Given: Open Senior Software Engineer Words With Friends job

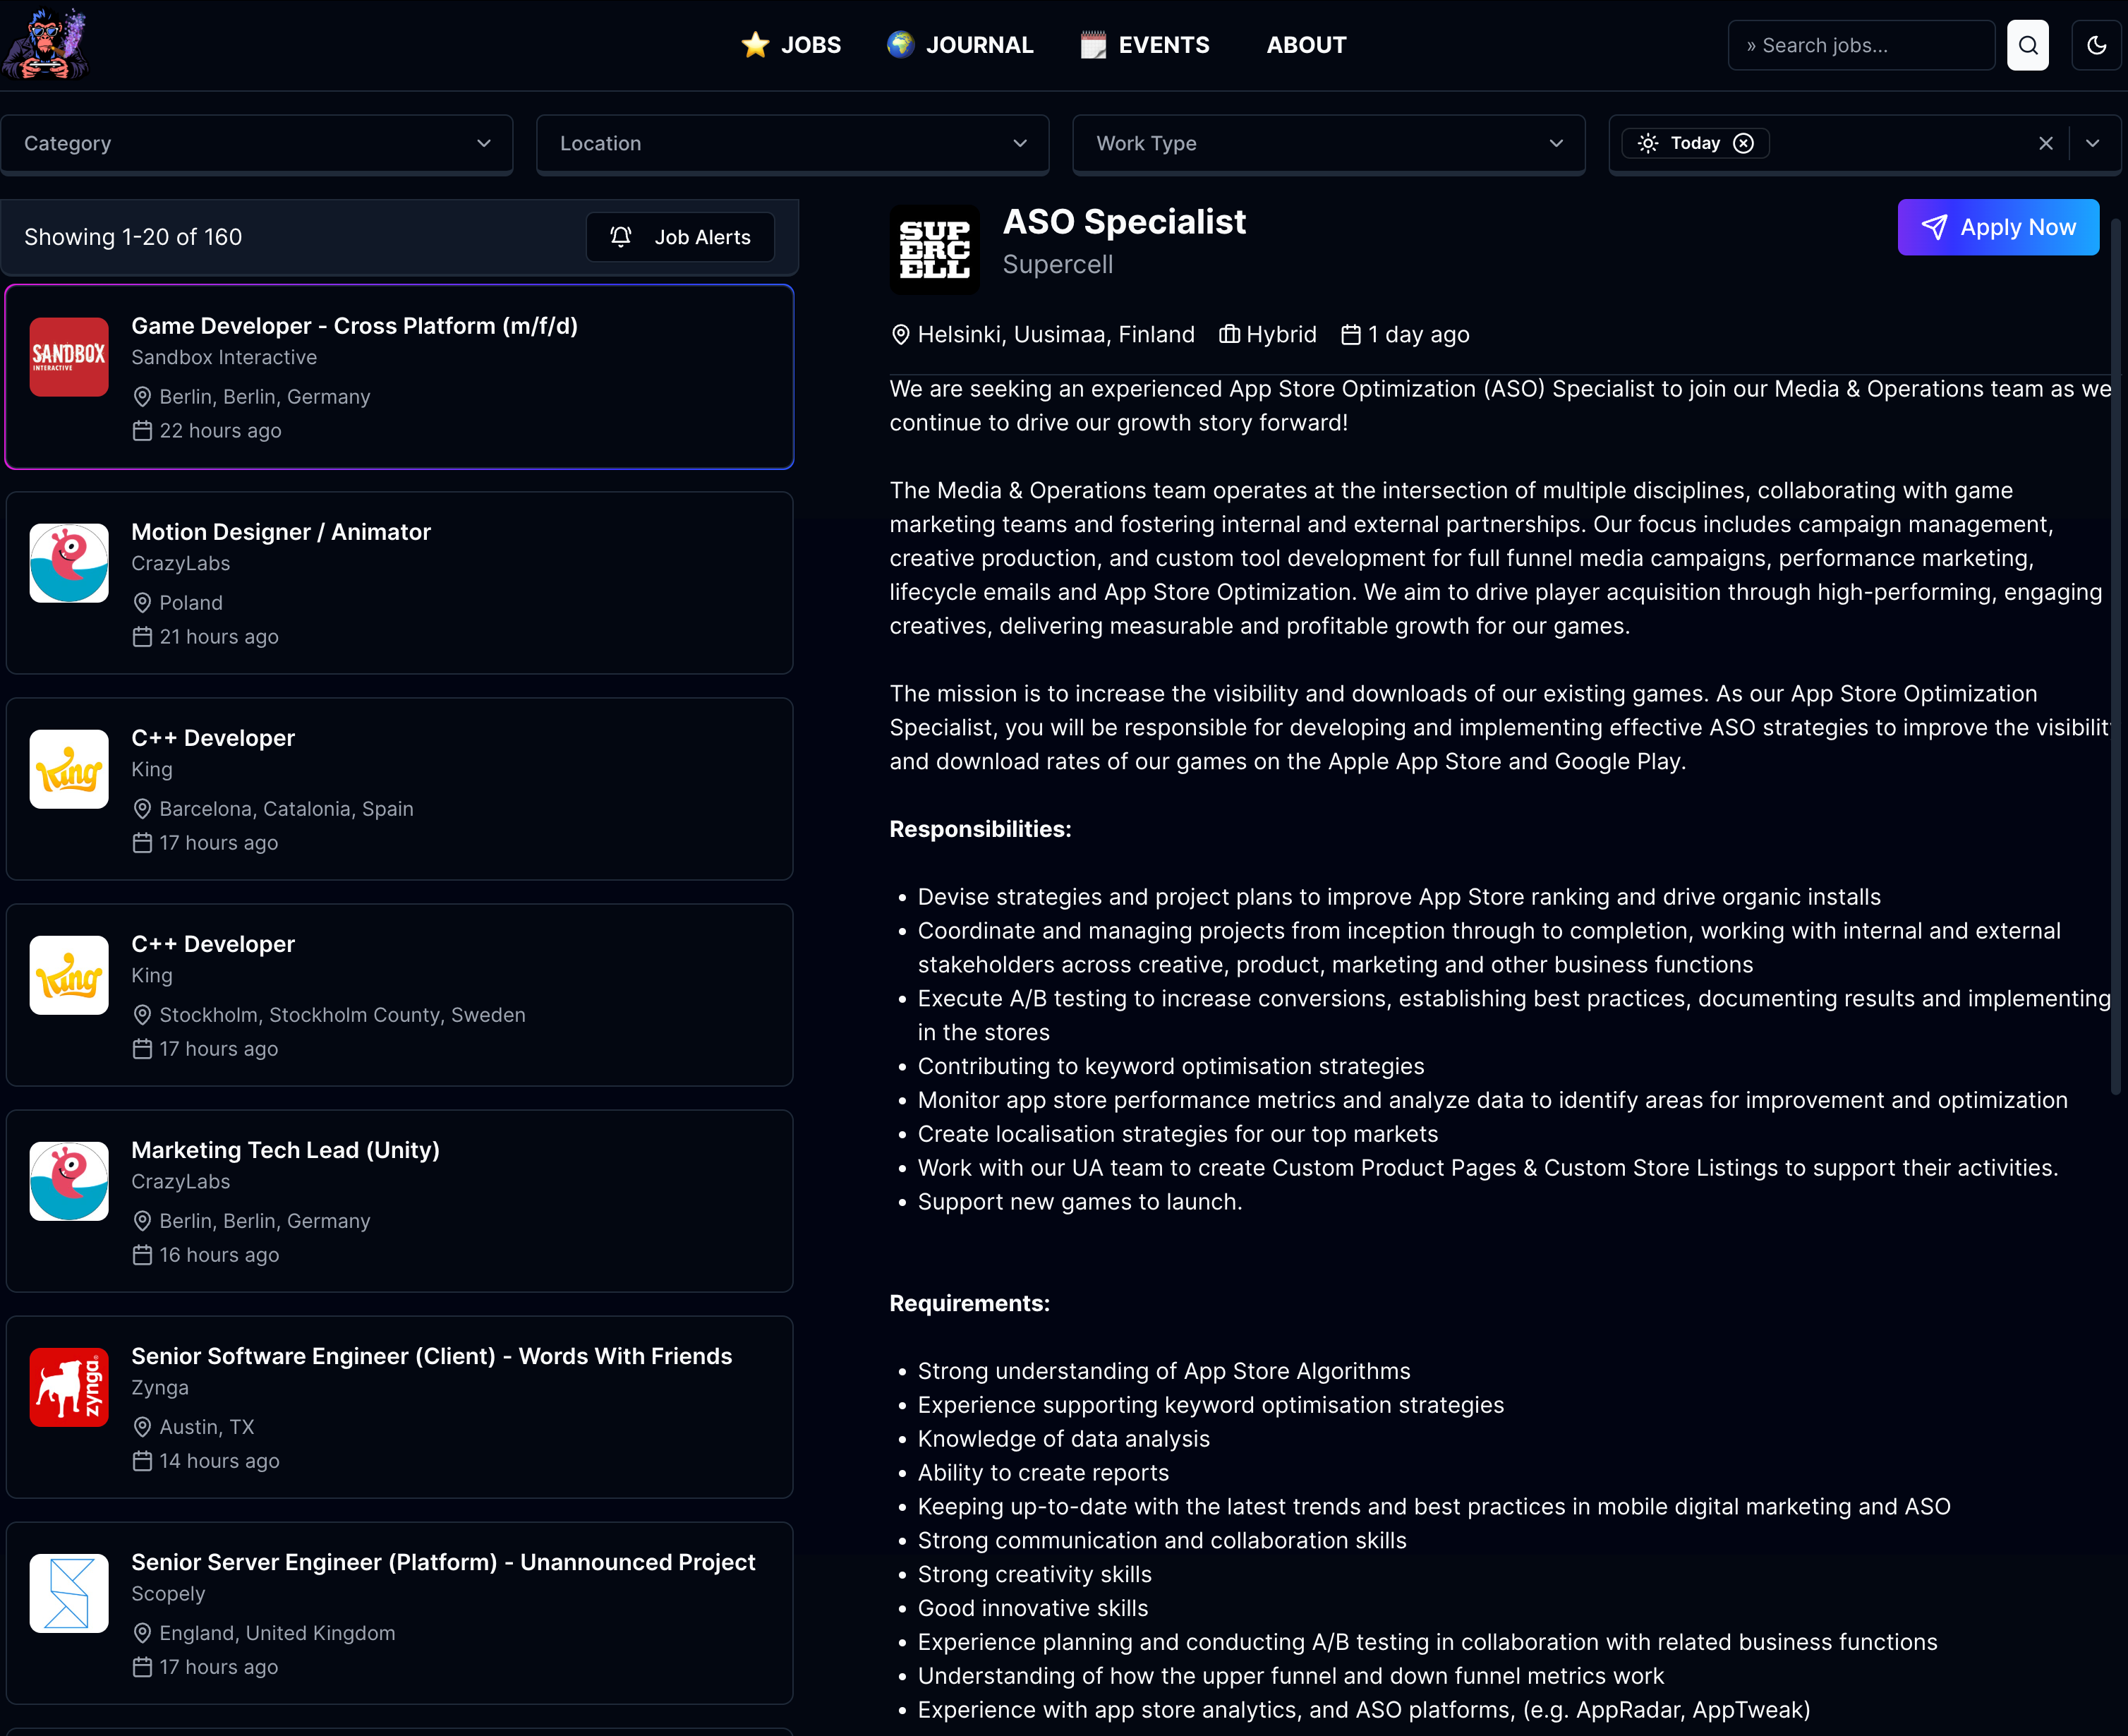Looking at the screenshot, I should click(x=399, y=1407).
